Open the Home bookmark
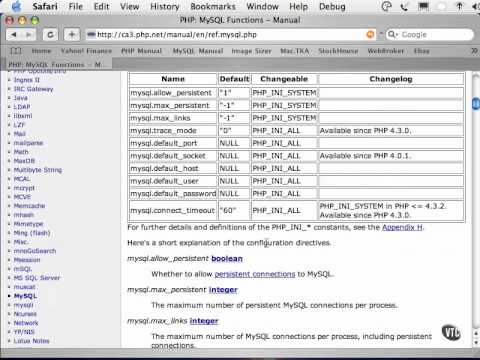Image resolution: width=480 pixels, height=360 pixels. click(x=41, y=51)
